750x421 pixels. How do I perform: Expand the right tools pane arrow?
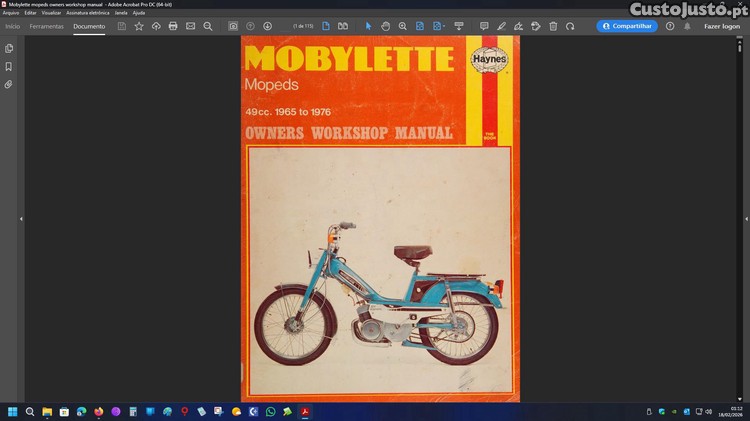pyautogui.click(x=739, y=219)
